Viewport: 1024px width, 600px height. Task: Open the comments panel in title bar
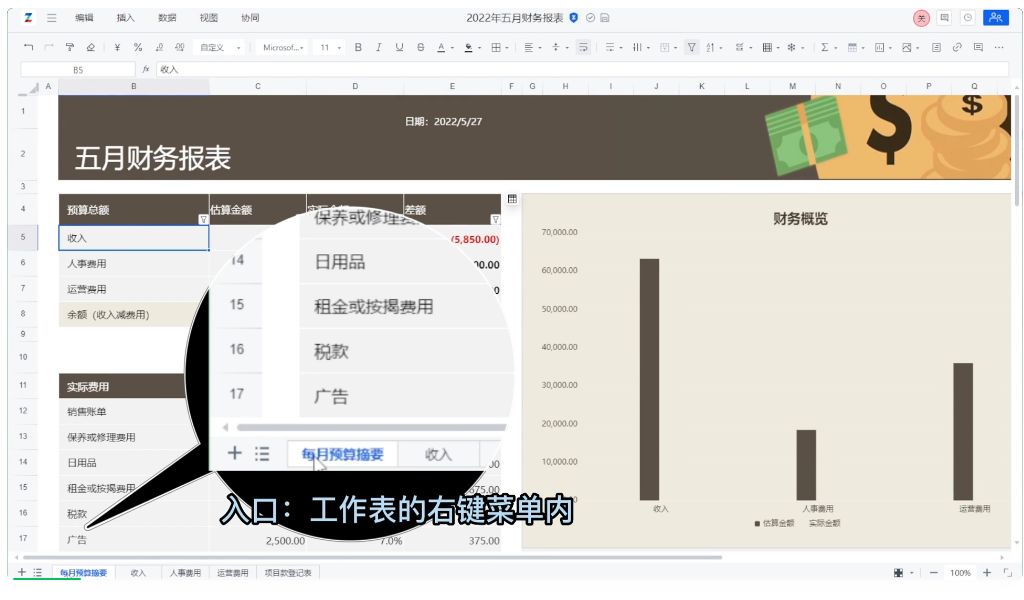(944, 18)
